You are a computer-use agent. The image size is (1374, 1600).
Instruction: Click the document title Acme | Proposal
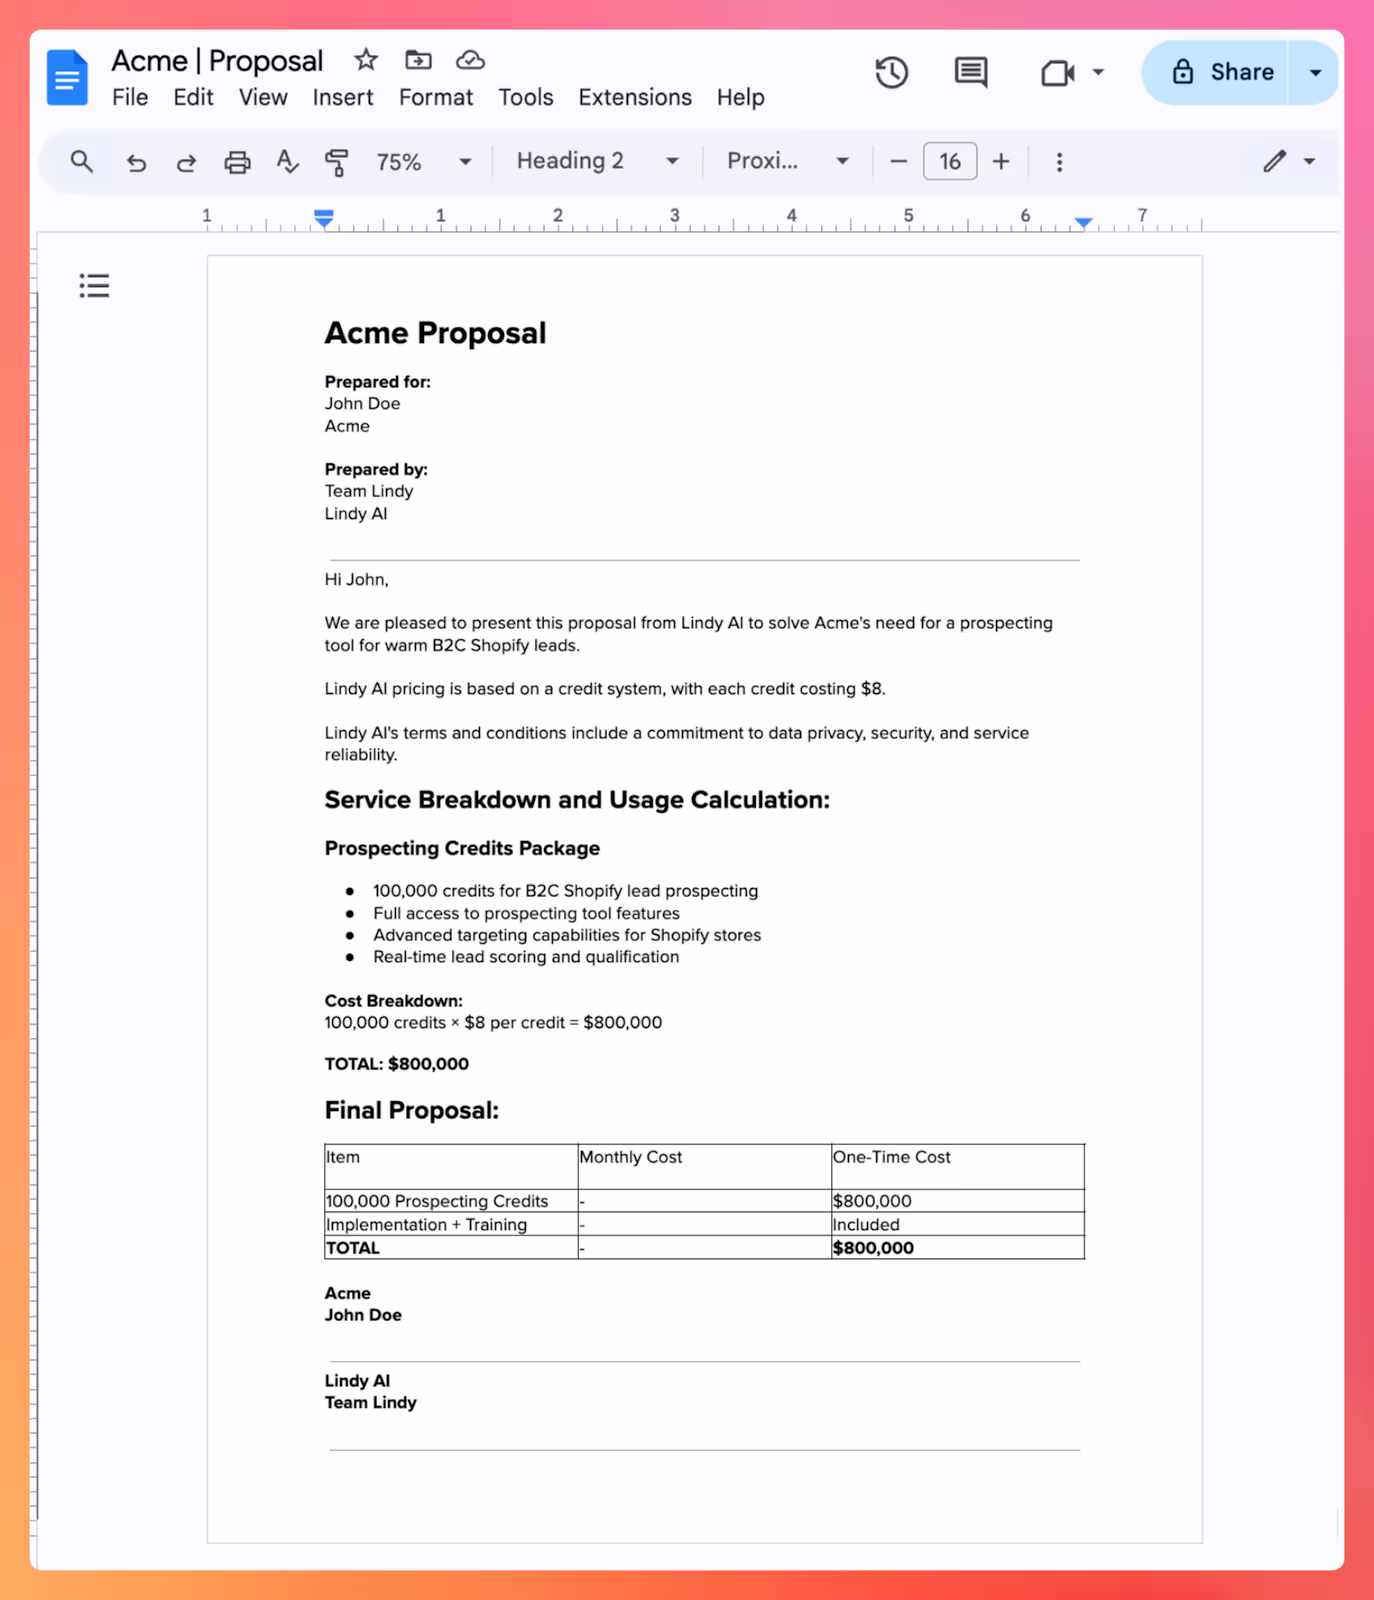pos(217,61)
